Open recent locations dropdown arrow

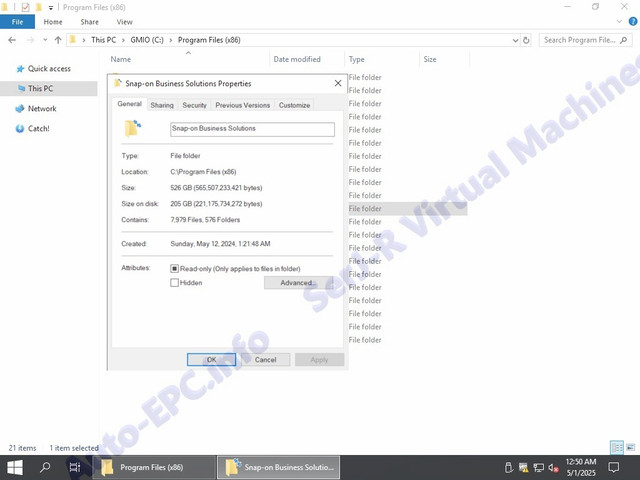45,40
